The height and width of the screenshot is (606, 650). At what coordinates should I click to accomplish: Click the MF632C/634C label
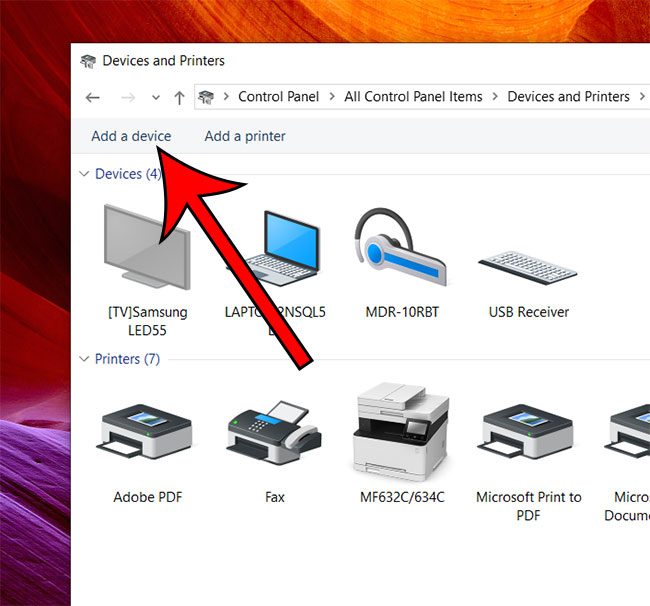tap(402, 497)
